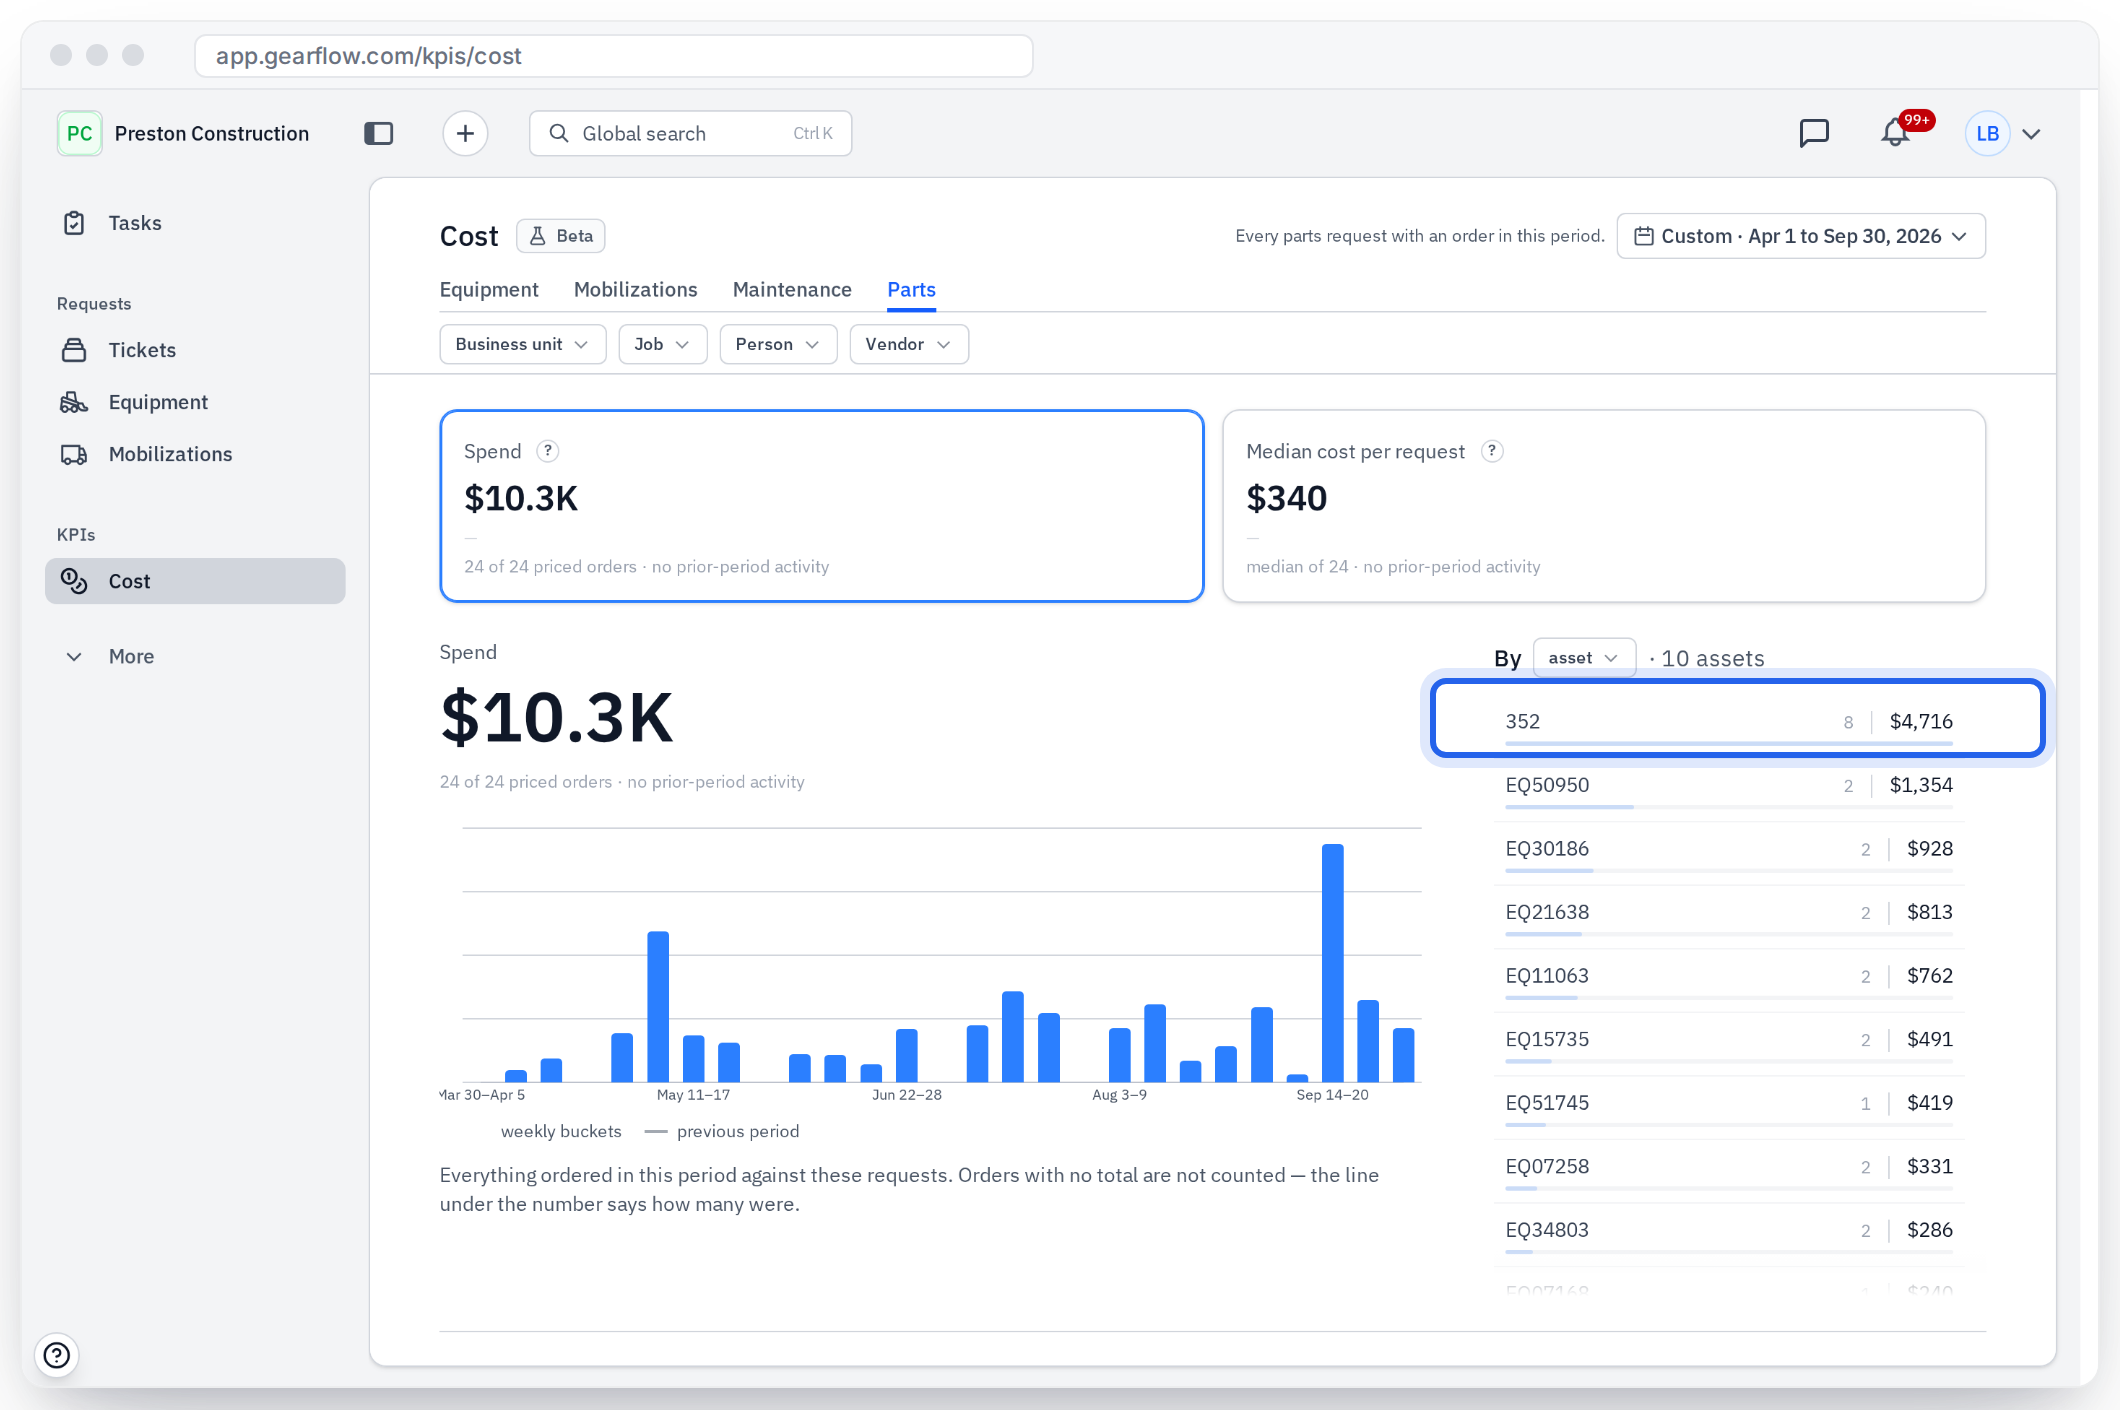The height and width of the screenshot is (1410, 2120).
Task: Select Cost under KPIs
Action: click(x=195, y=581)
